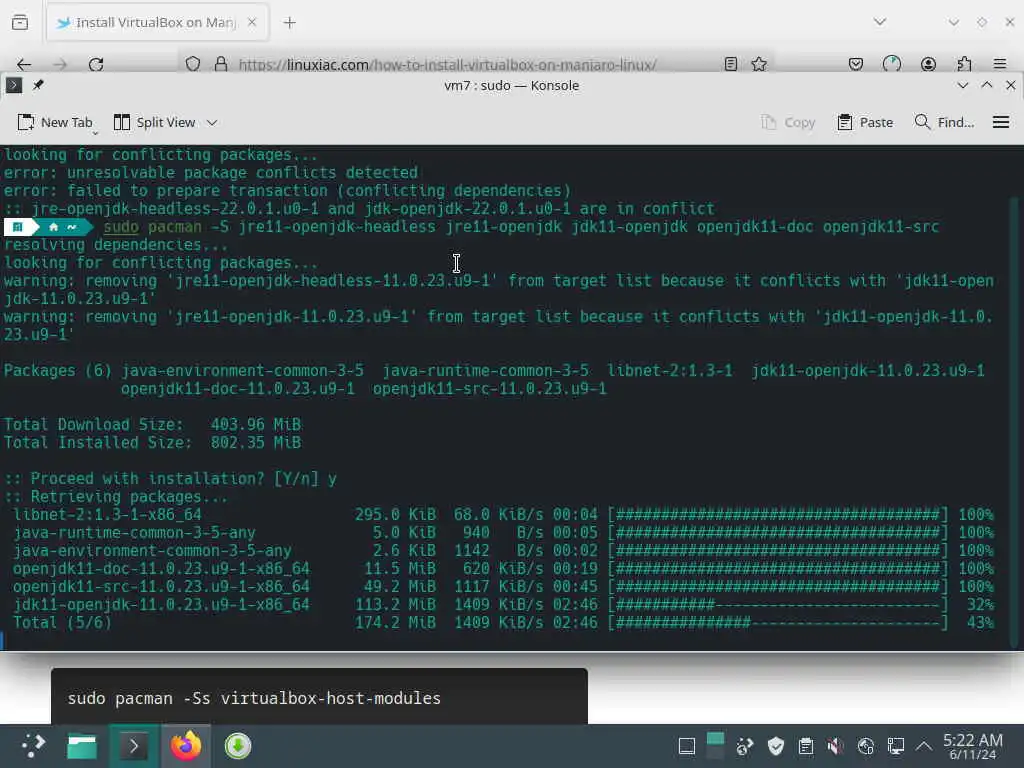This screenshot has width=1024, height=768.
Task: Expand the Split View dropdown arrow
Action: 212,122
